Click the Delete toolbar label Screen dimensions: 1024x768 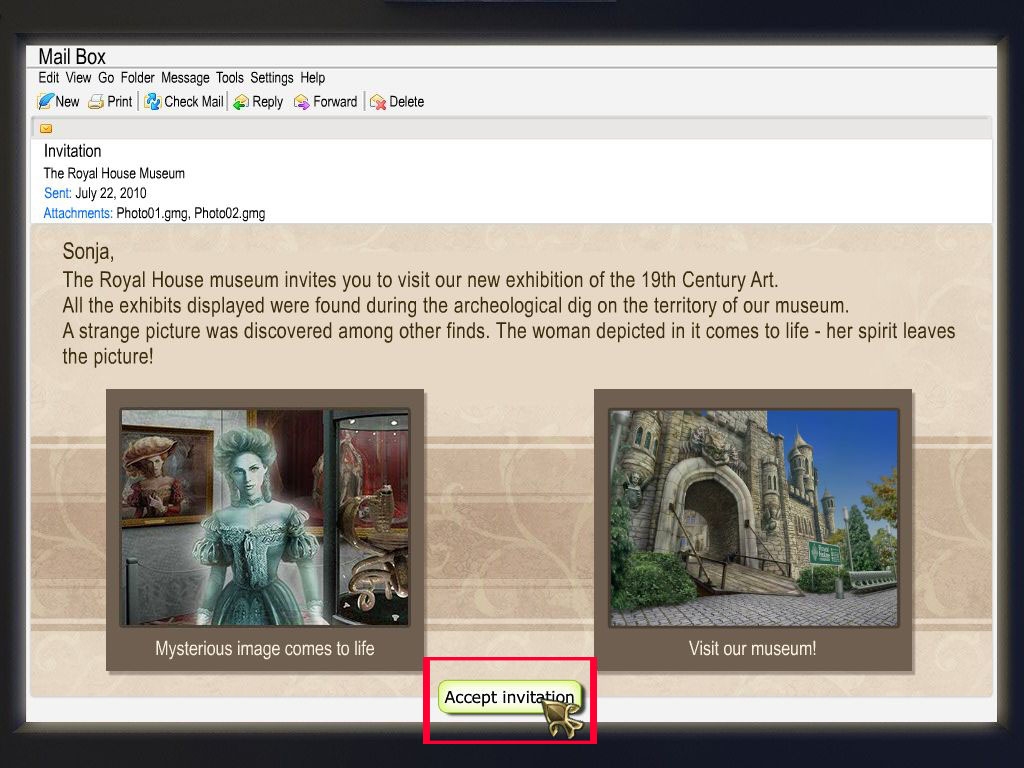407,102
